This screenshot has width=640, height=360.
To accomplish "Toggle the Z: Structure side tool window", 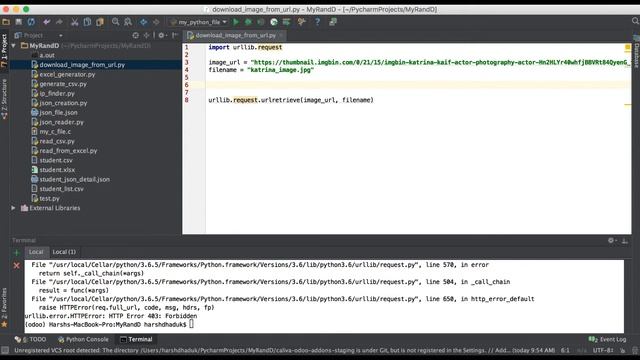I will pos(4,99).
